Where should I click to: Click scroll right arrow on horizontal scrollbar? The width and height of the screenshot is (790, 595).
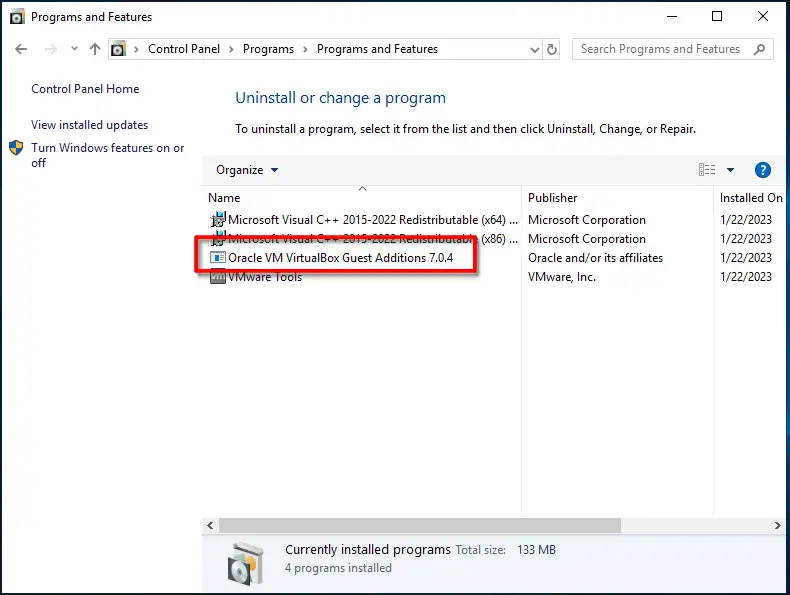tap(777, 525)
